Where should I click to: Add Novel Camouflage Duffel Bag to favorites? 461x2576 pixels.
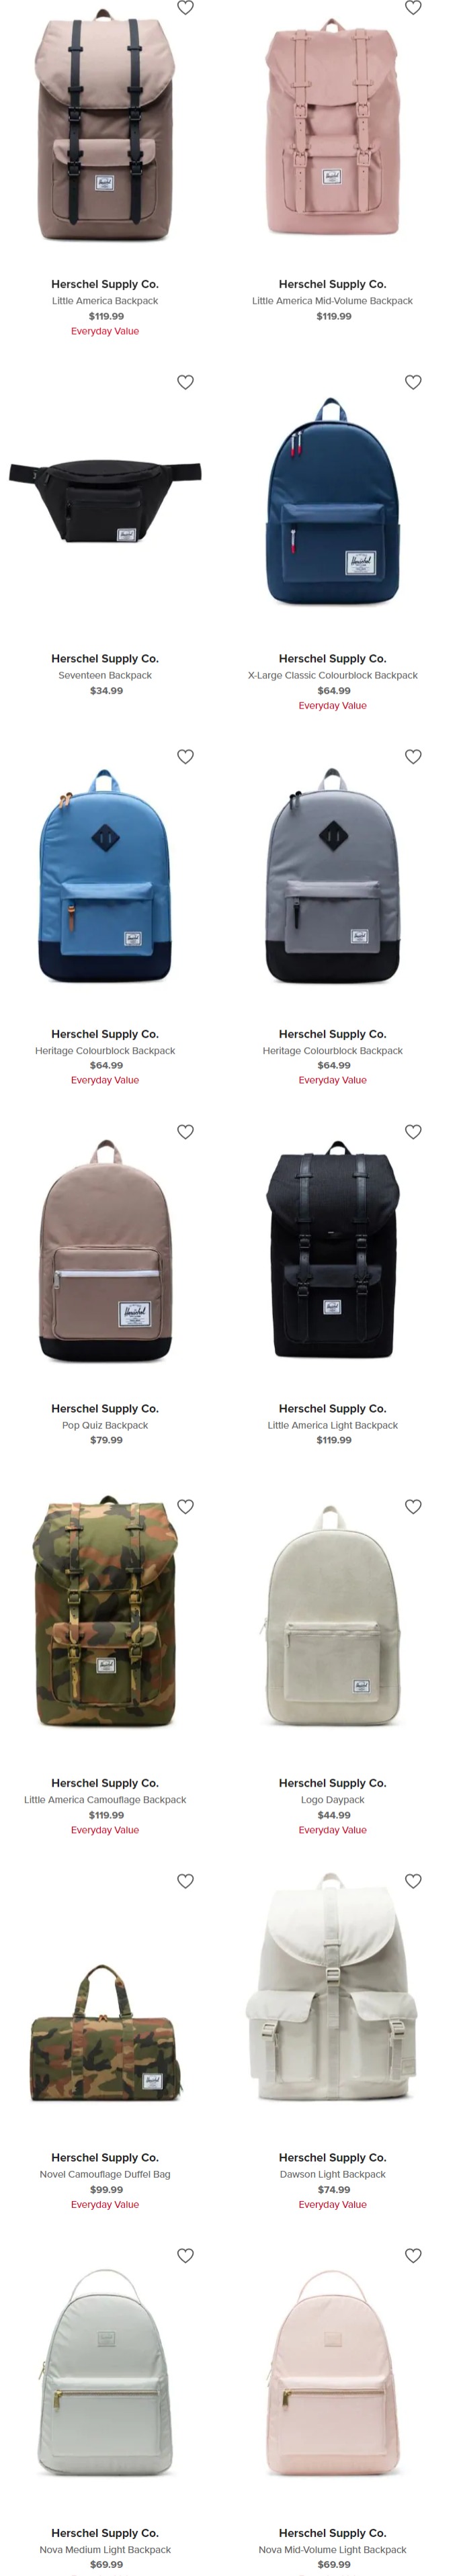[x=185, y=1881]
